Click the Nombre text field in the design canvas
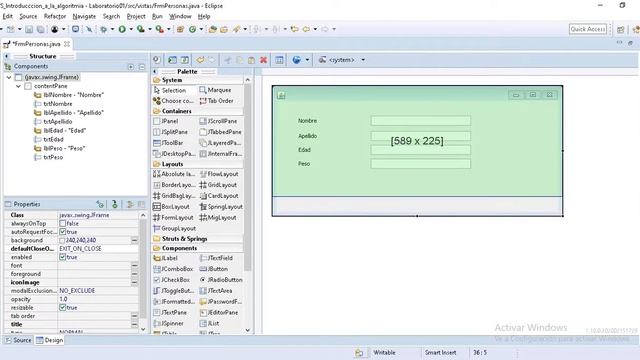This screenshot has height=360, width=640. tap(420, 121)
